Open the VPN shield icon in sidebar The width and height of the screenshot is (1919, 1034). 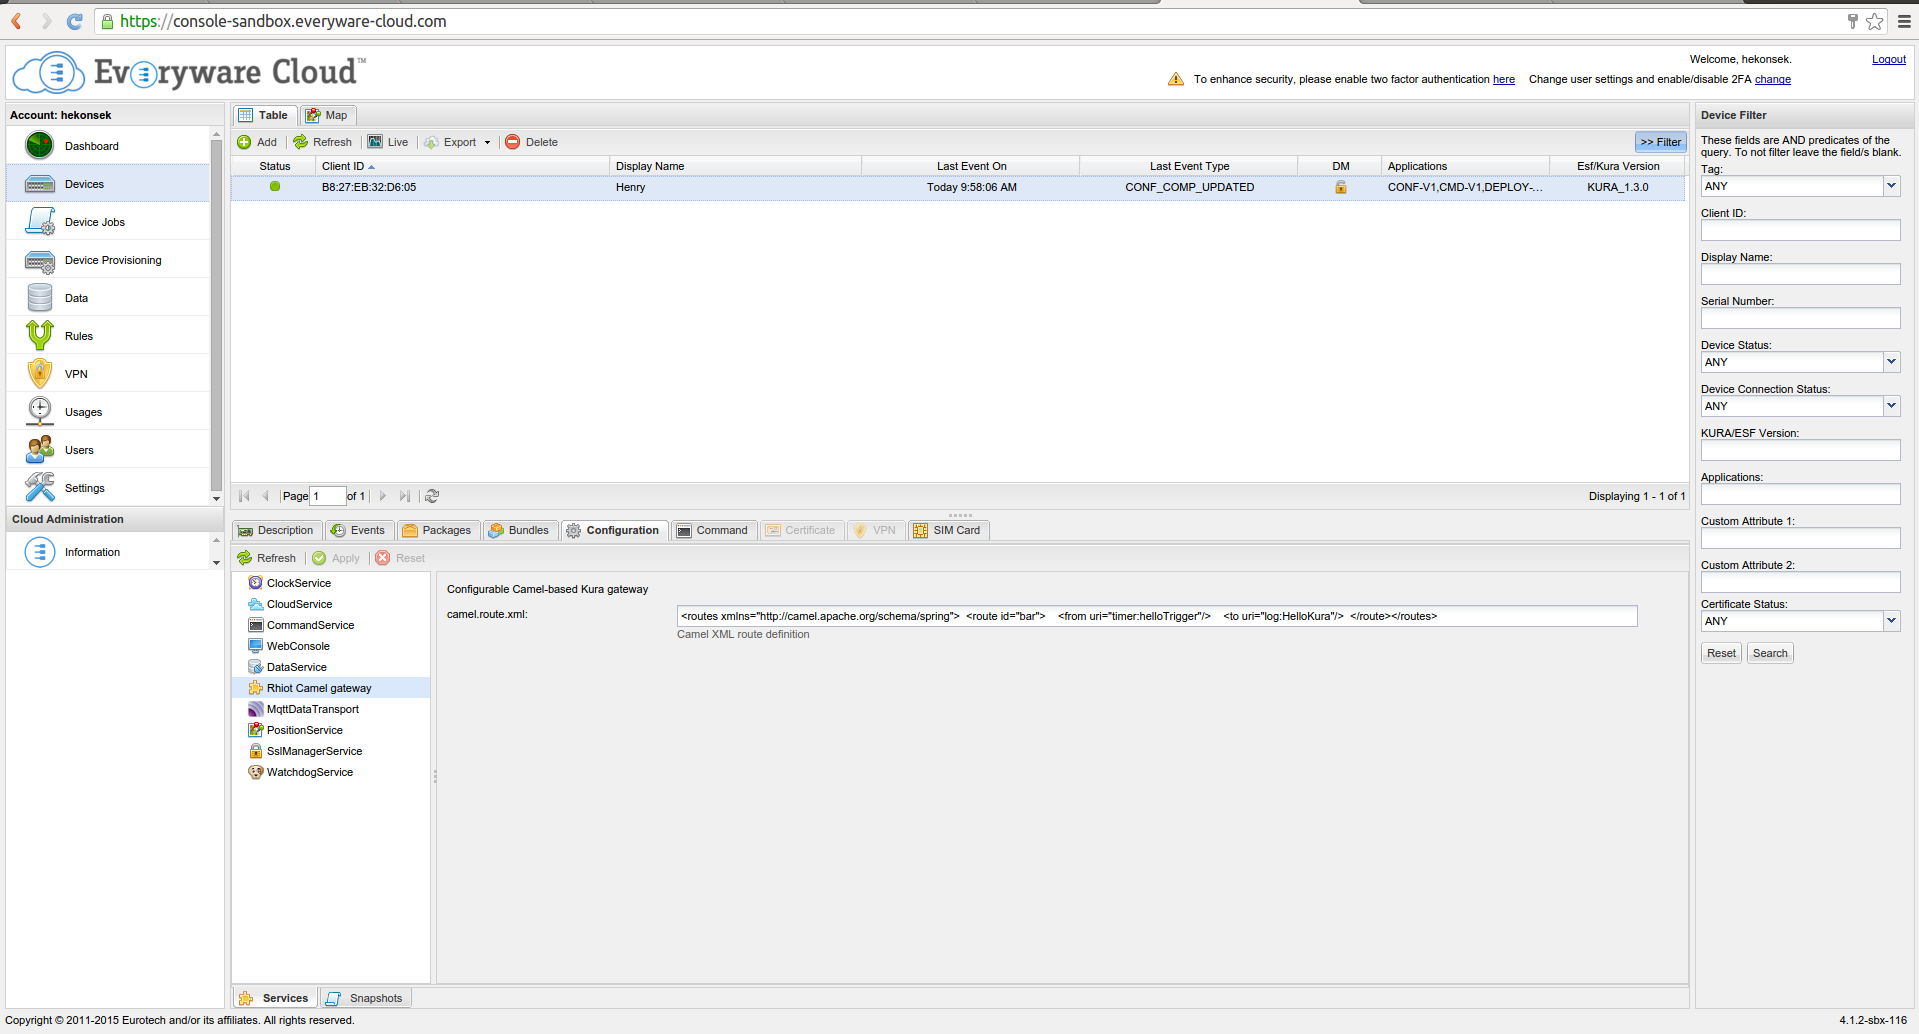click(x=40, y=374)
